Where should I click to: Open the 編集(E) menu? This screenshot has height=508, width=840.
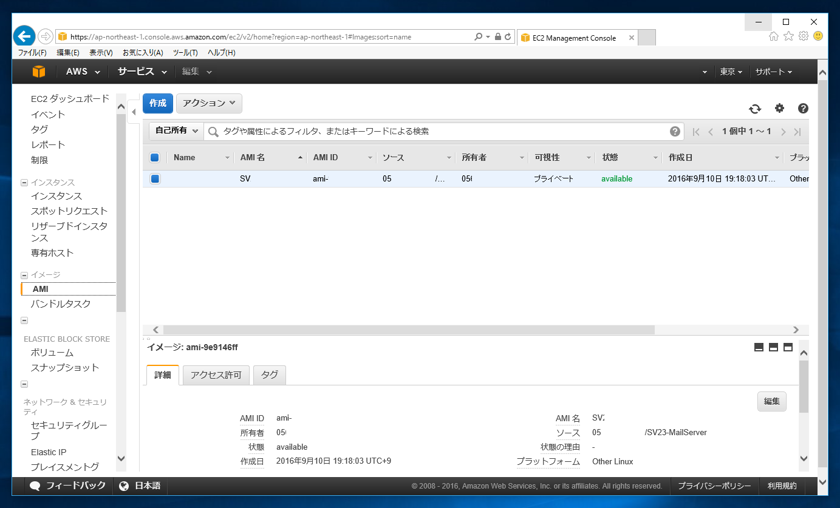coord(68,53)
